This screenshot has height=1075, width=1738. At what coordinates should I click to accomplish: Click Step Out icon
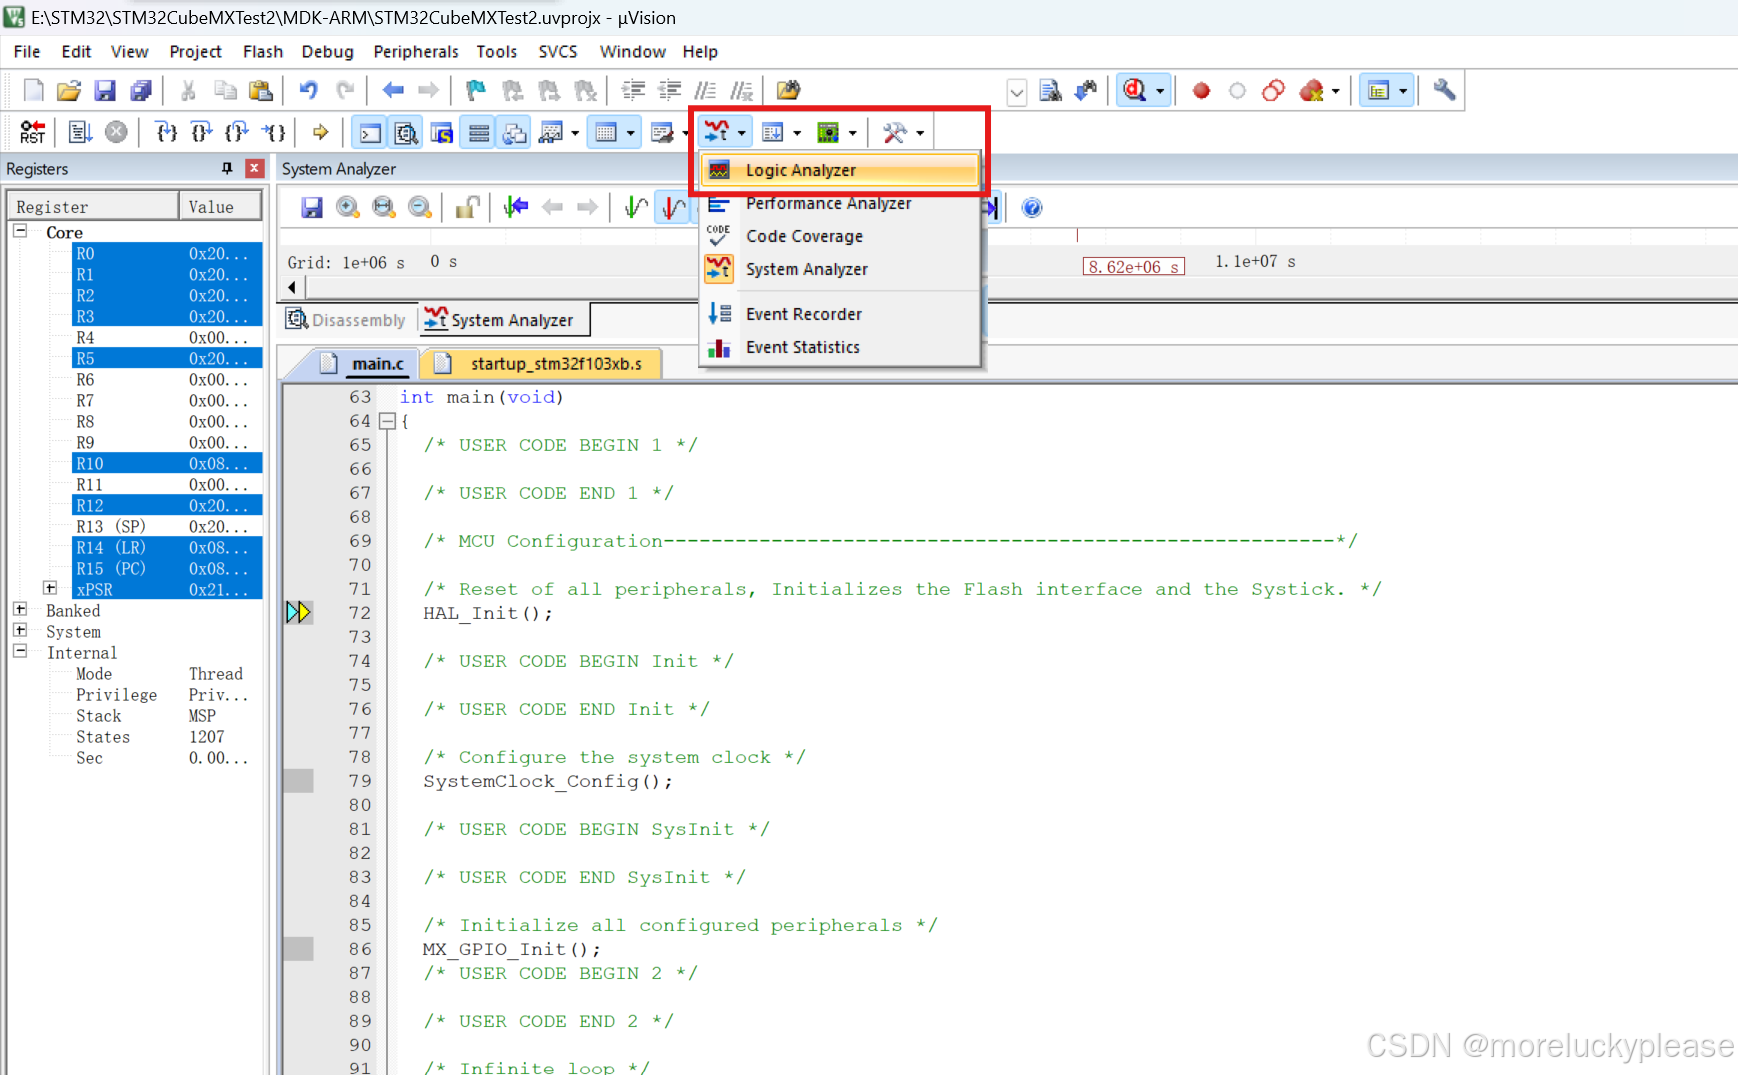click(237, 132)
